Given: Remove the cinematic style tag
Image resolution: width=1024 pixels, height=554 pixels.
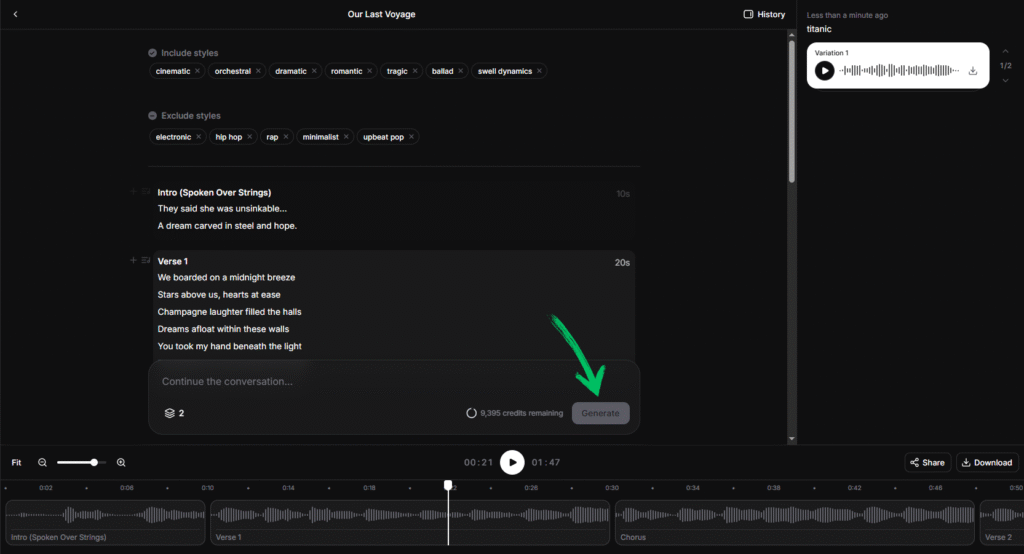Looking at the screenshot, I should [x=198, y=71].
